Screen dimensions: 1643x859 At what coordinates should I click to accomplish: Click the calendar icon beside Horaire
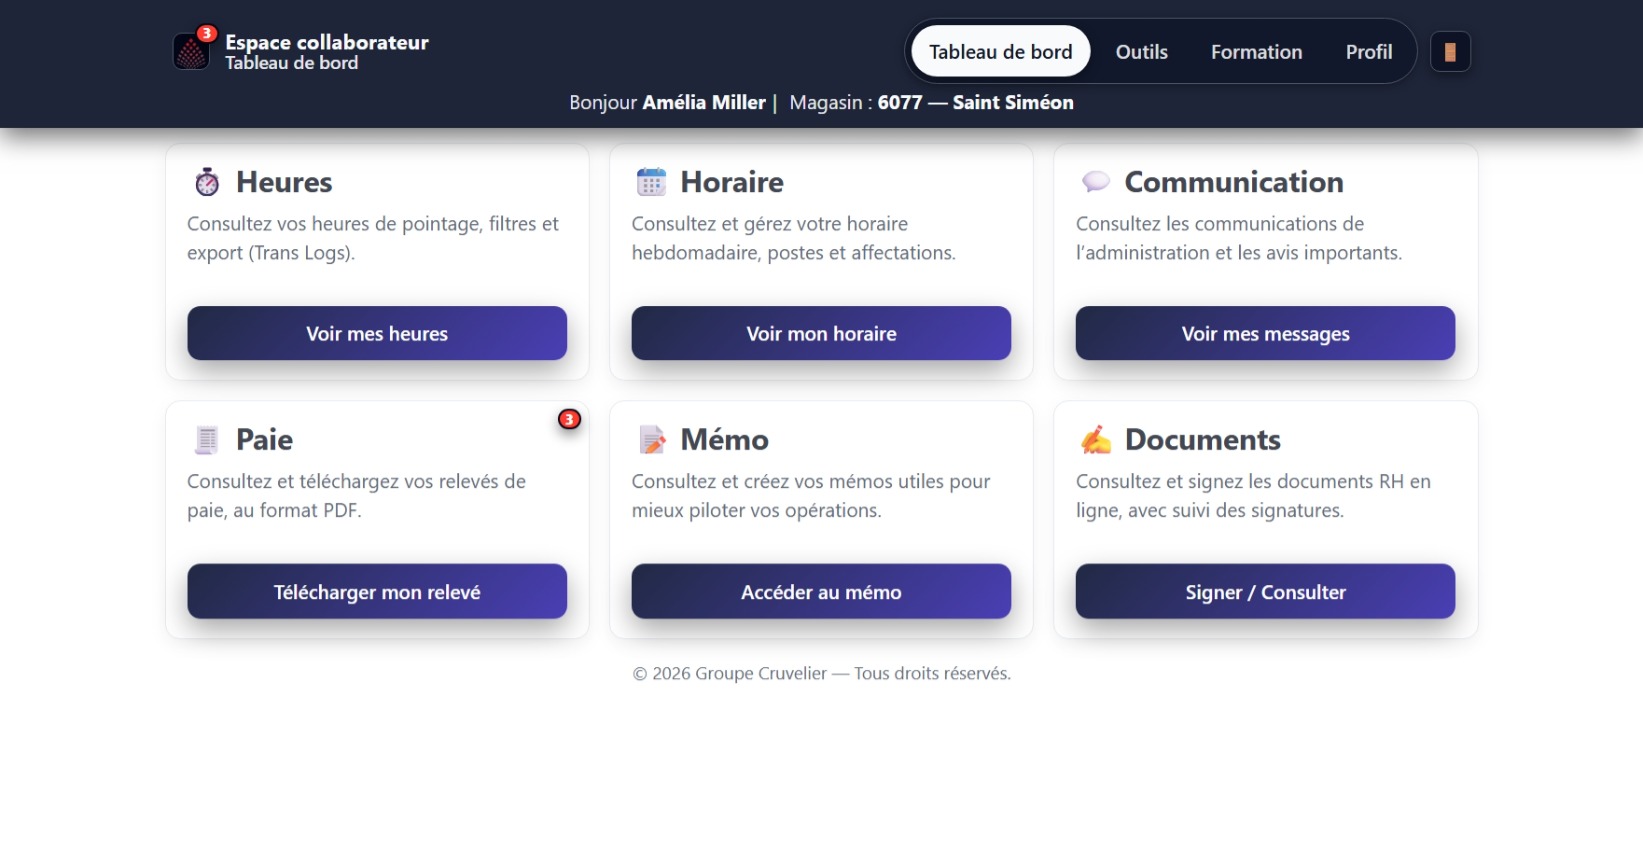[651, 182]
